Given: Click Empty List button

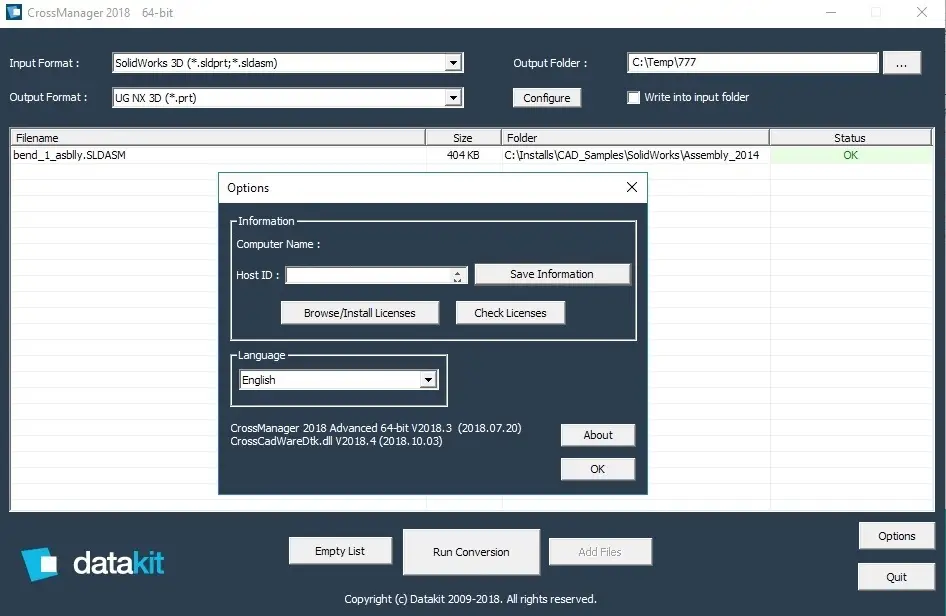Looking at the screenshot, I should coord(340,551).
